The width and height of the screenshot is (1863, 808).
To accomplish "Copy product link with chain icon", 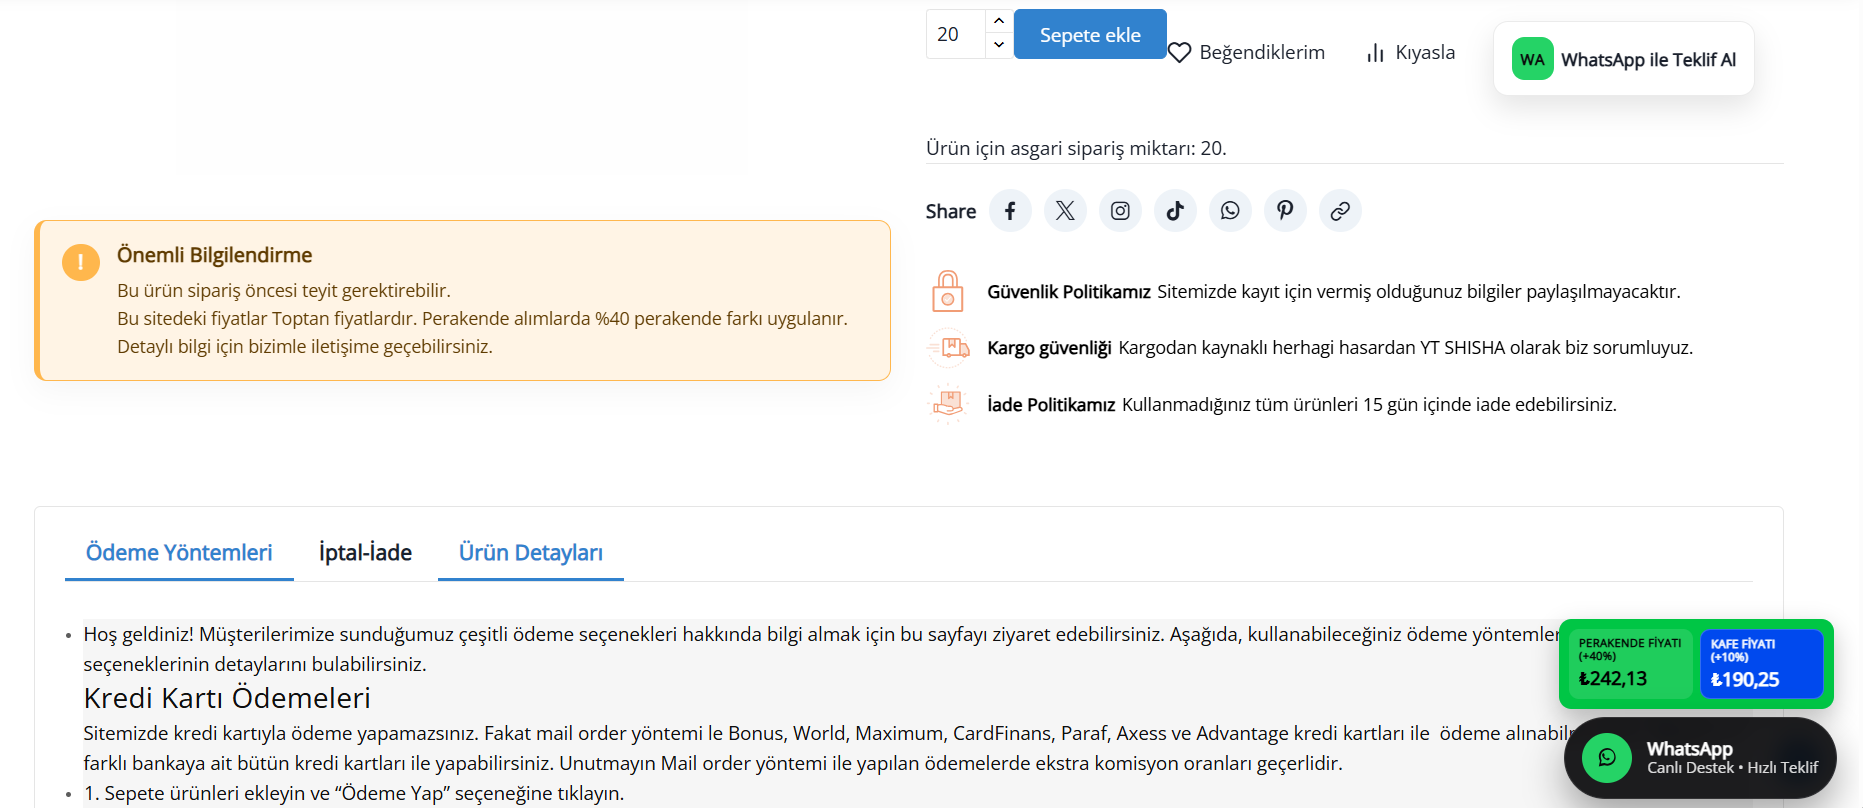I will 1340,211.
